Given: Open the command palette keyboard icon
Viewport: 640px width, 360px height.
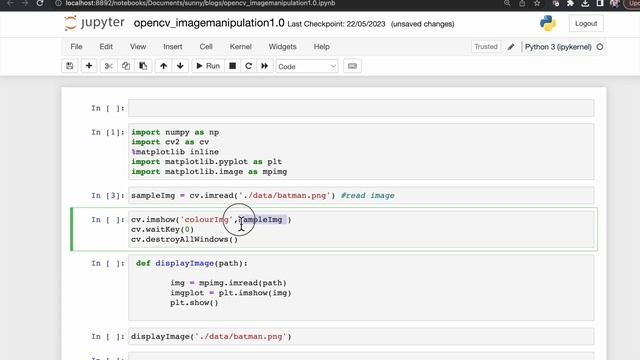Looking at the screenshot, I should point(352,66).
